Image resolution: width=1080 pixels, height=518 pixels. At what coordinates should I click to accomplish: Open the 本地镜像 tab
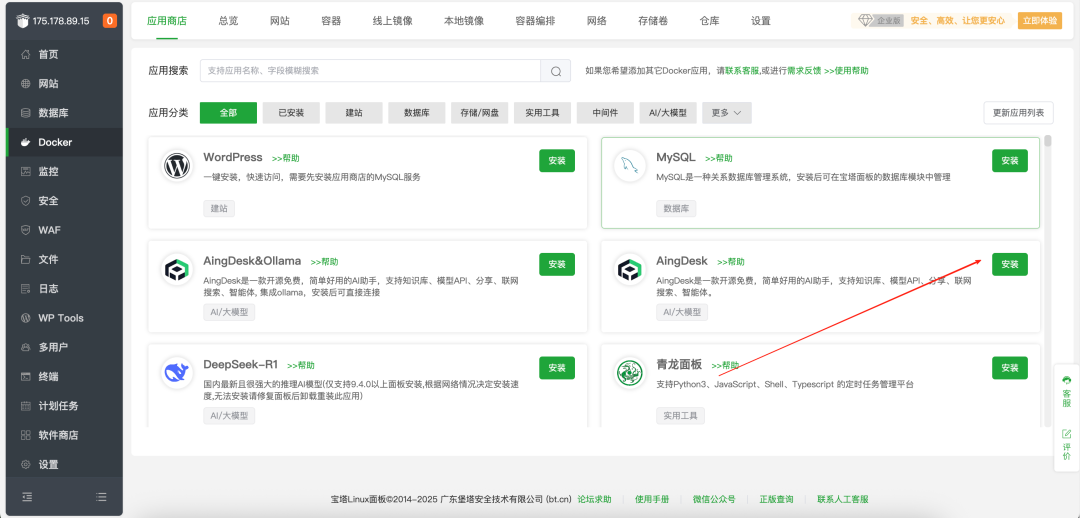point(464,21)
